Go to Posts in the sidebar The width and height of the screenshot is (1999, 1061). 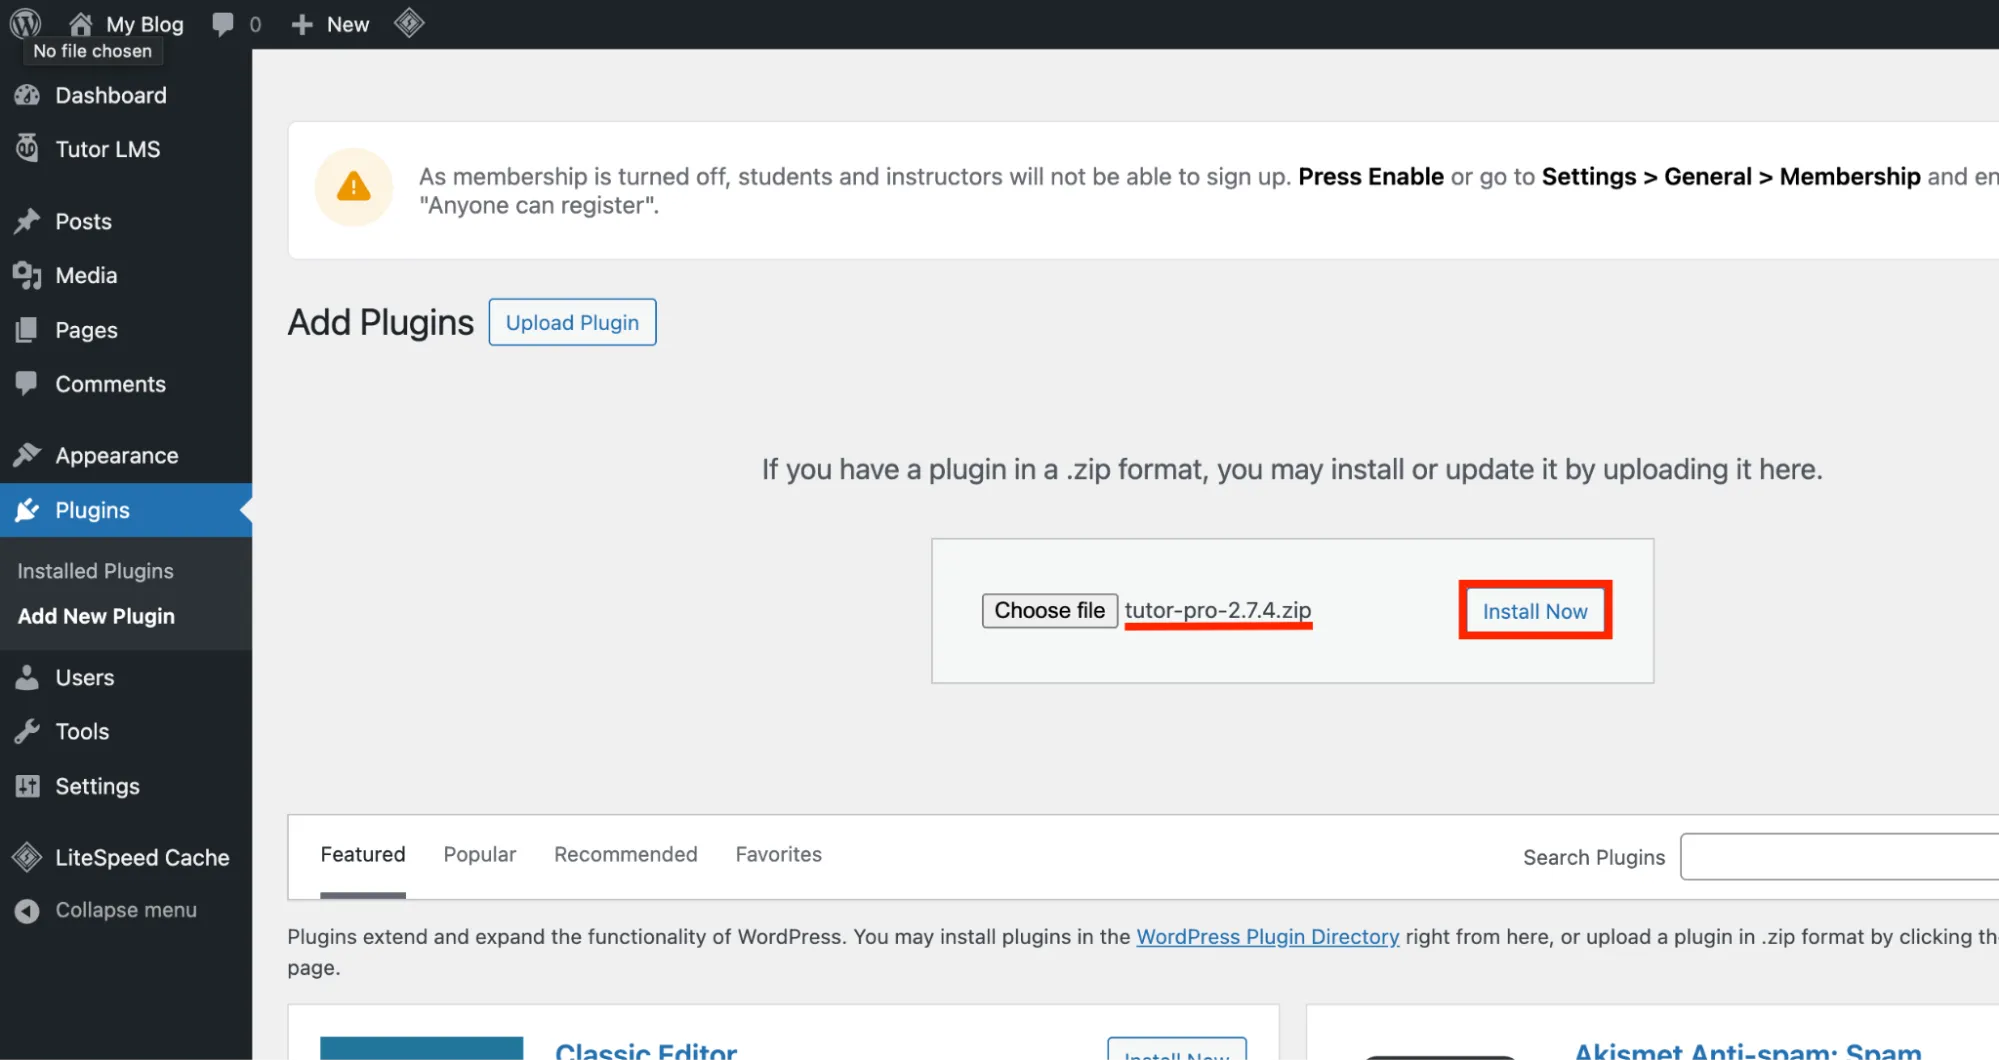(83, 221)
